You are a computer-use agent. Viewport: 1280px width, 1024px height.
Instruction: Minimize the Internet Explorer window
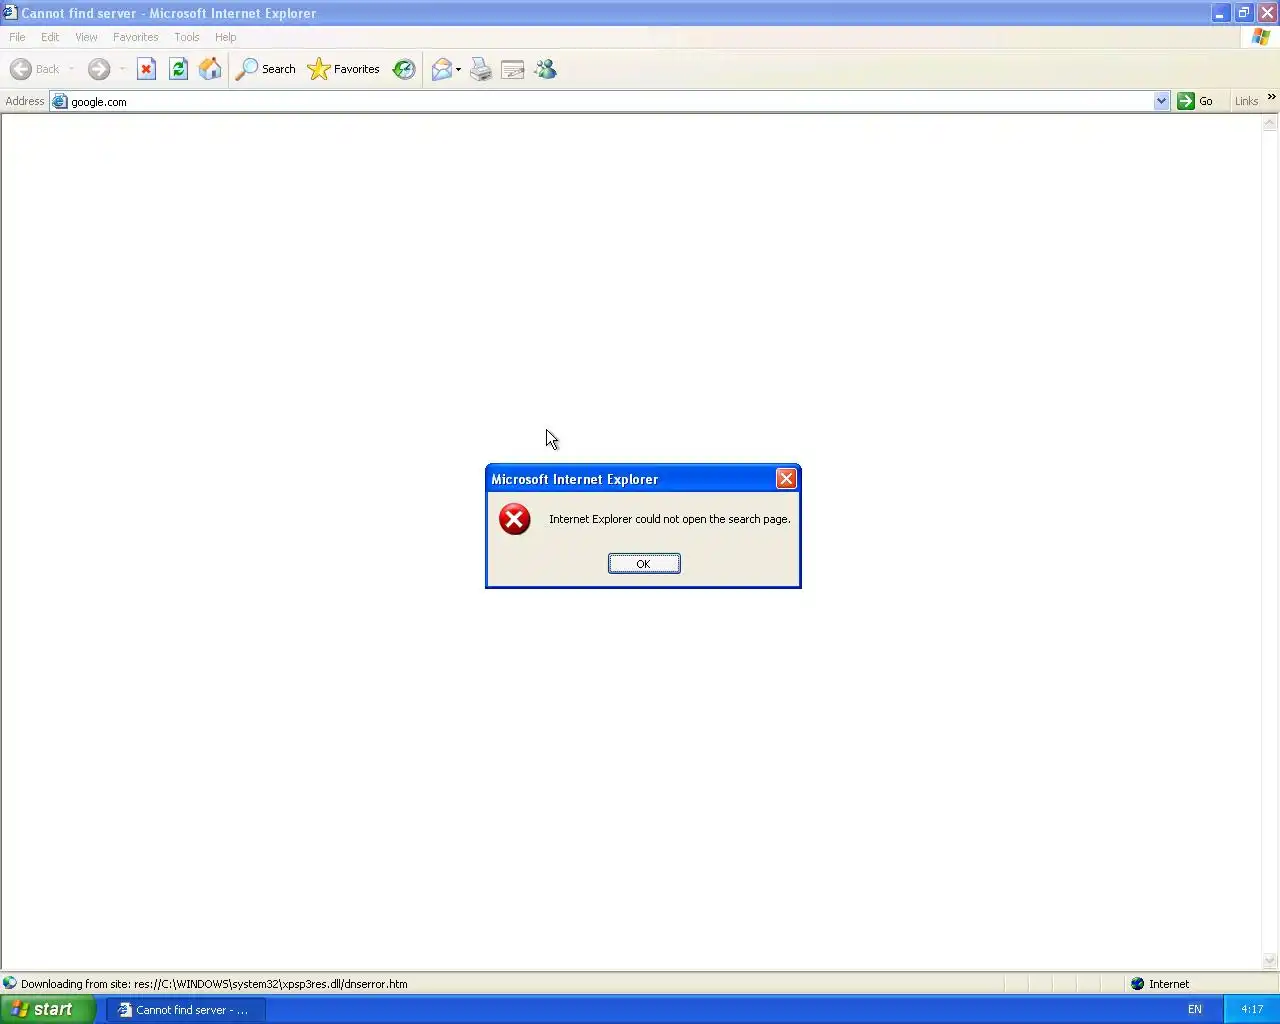[1220, 13]
